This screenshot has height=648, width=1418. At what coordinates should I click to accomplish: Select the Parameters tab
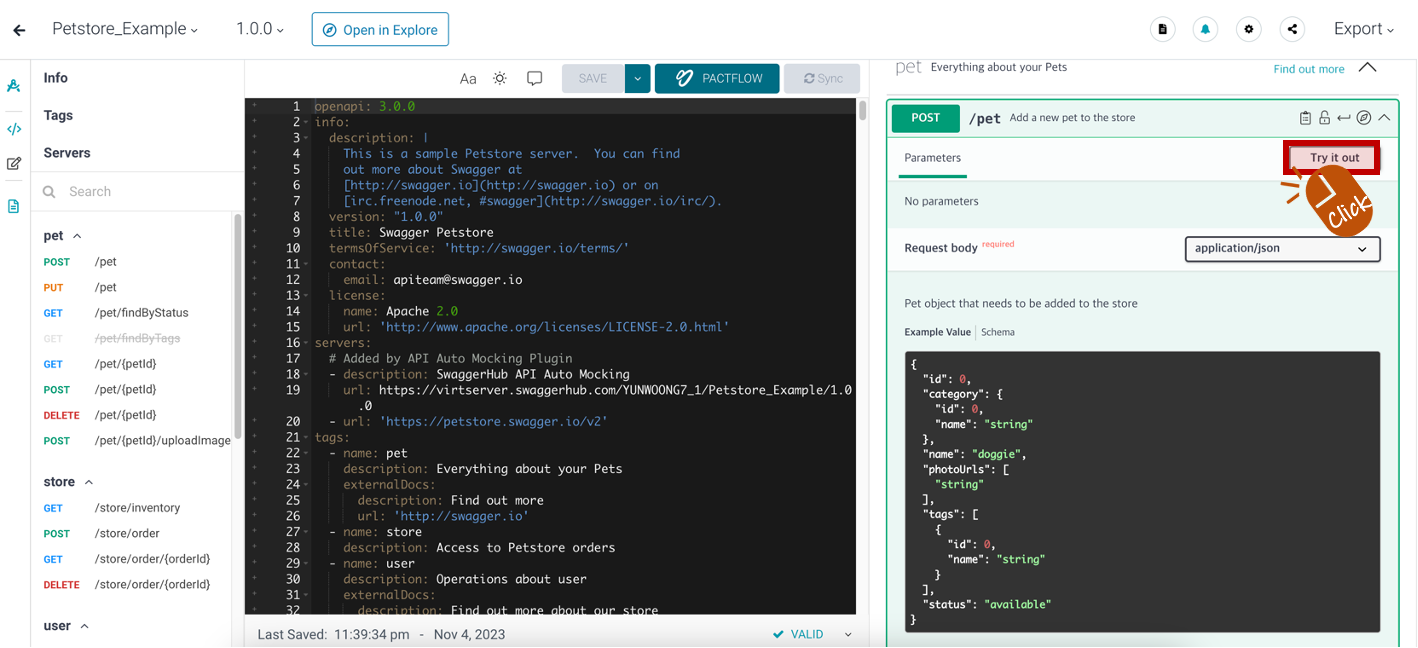(x=932, y=158)
